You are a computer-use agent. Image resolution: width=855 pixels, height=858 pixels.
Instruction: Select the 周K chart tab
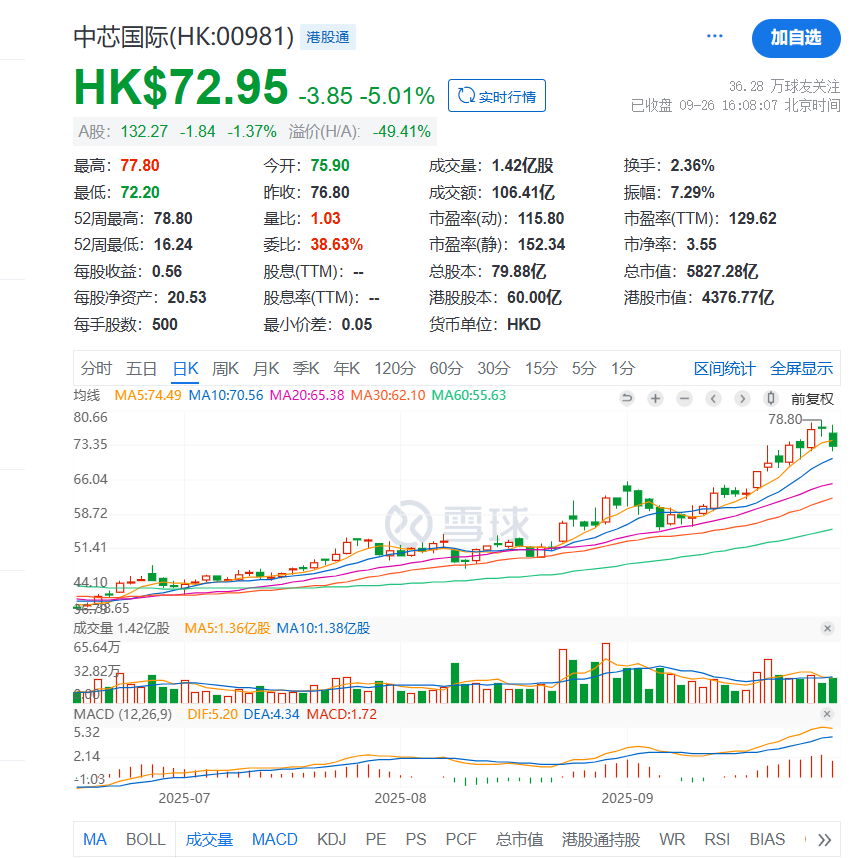click(225, 369)
